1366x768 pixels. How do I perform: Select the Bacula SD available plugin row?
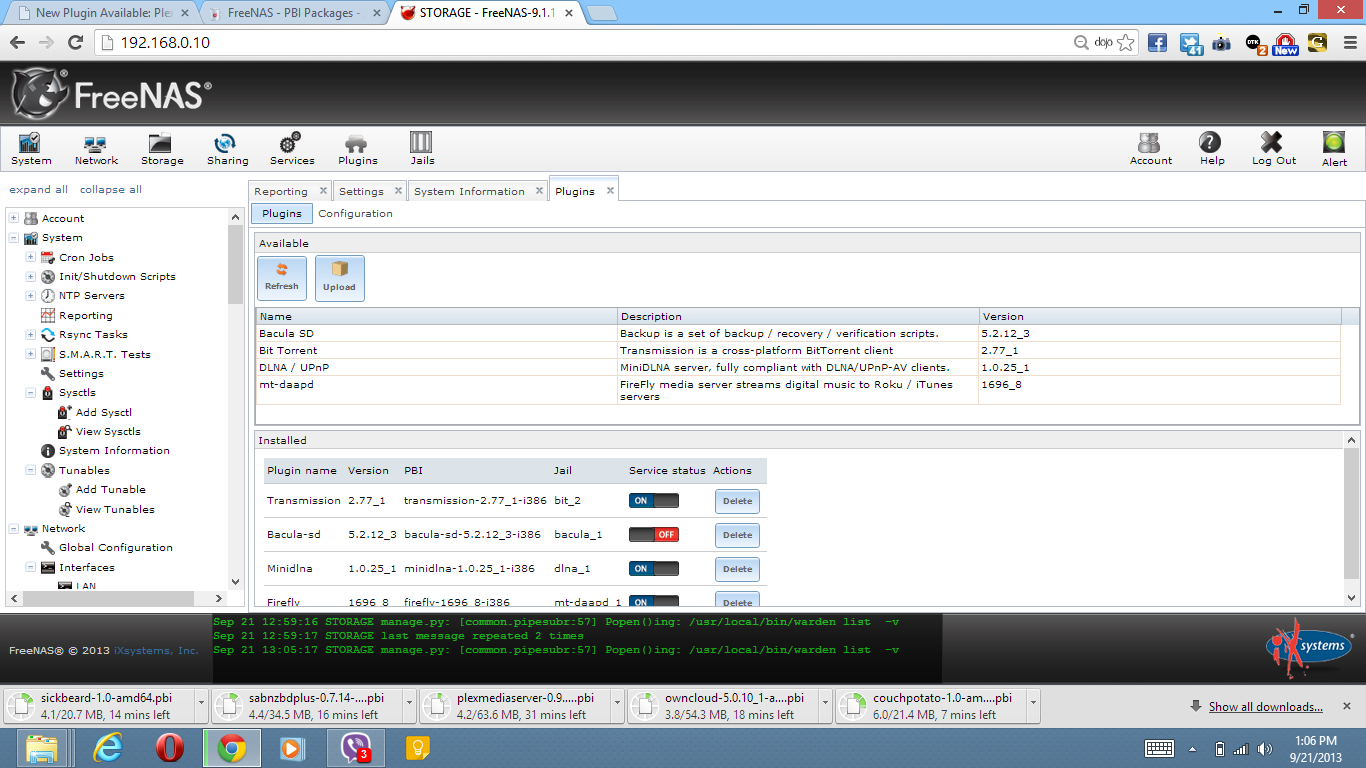click(798, 333)
